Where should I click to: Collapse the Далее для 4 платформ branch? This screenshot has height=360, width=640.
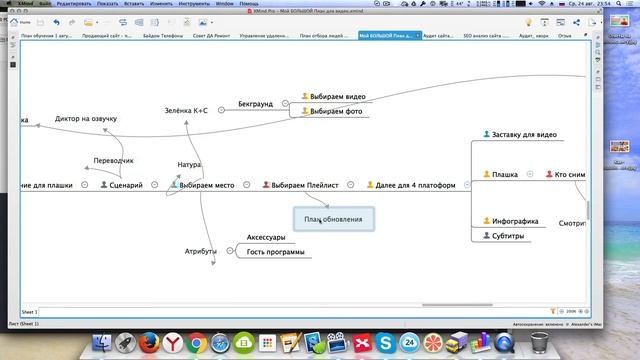[x=467, y=185]
